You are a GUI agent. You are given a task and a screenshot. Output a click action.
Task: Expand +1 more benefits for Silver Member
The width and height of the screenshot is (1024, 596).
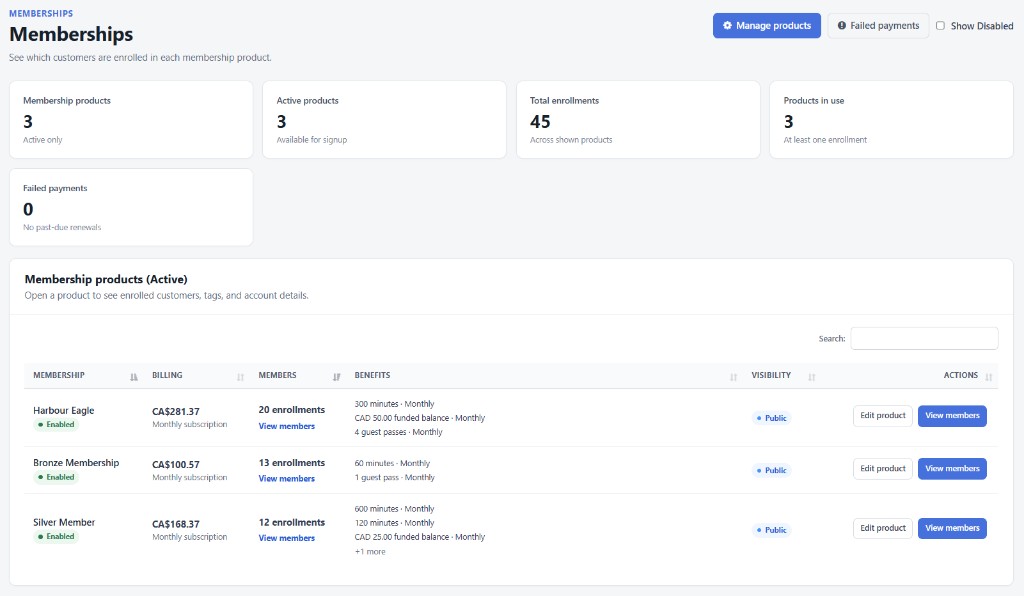(x=370, y=552)
